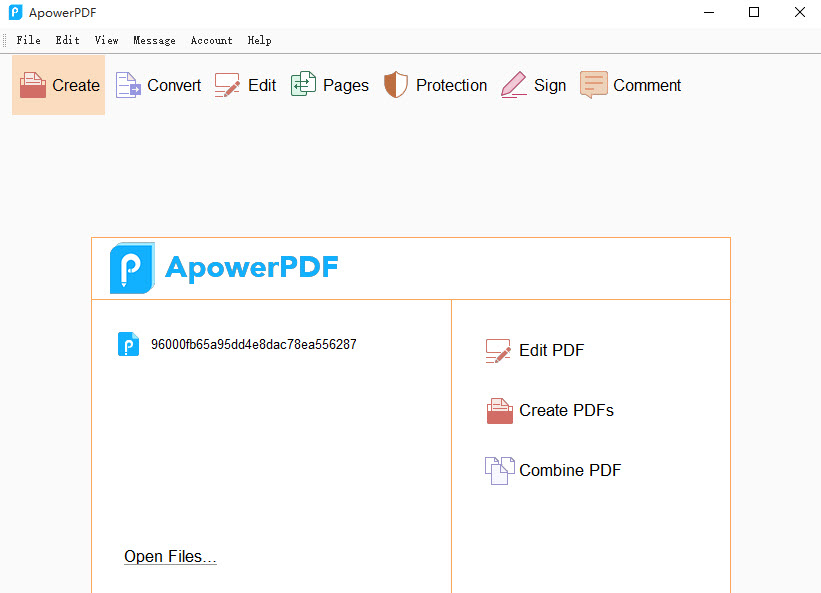Open recent file 96000fb65a95dd4e8dac78ea556287
Viewport: 821px width, 593px height.
tap(237, 344)
